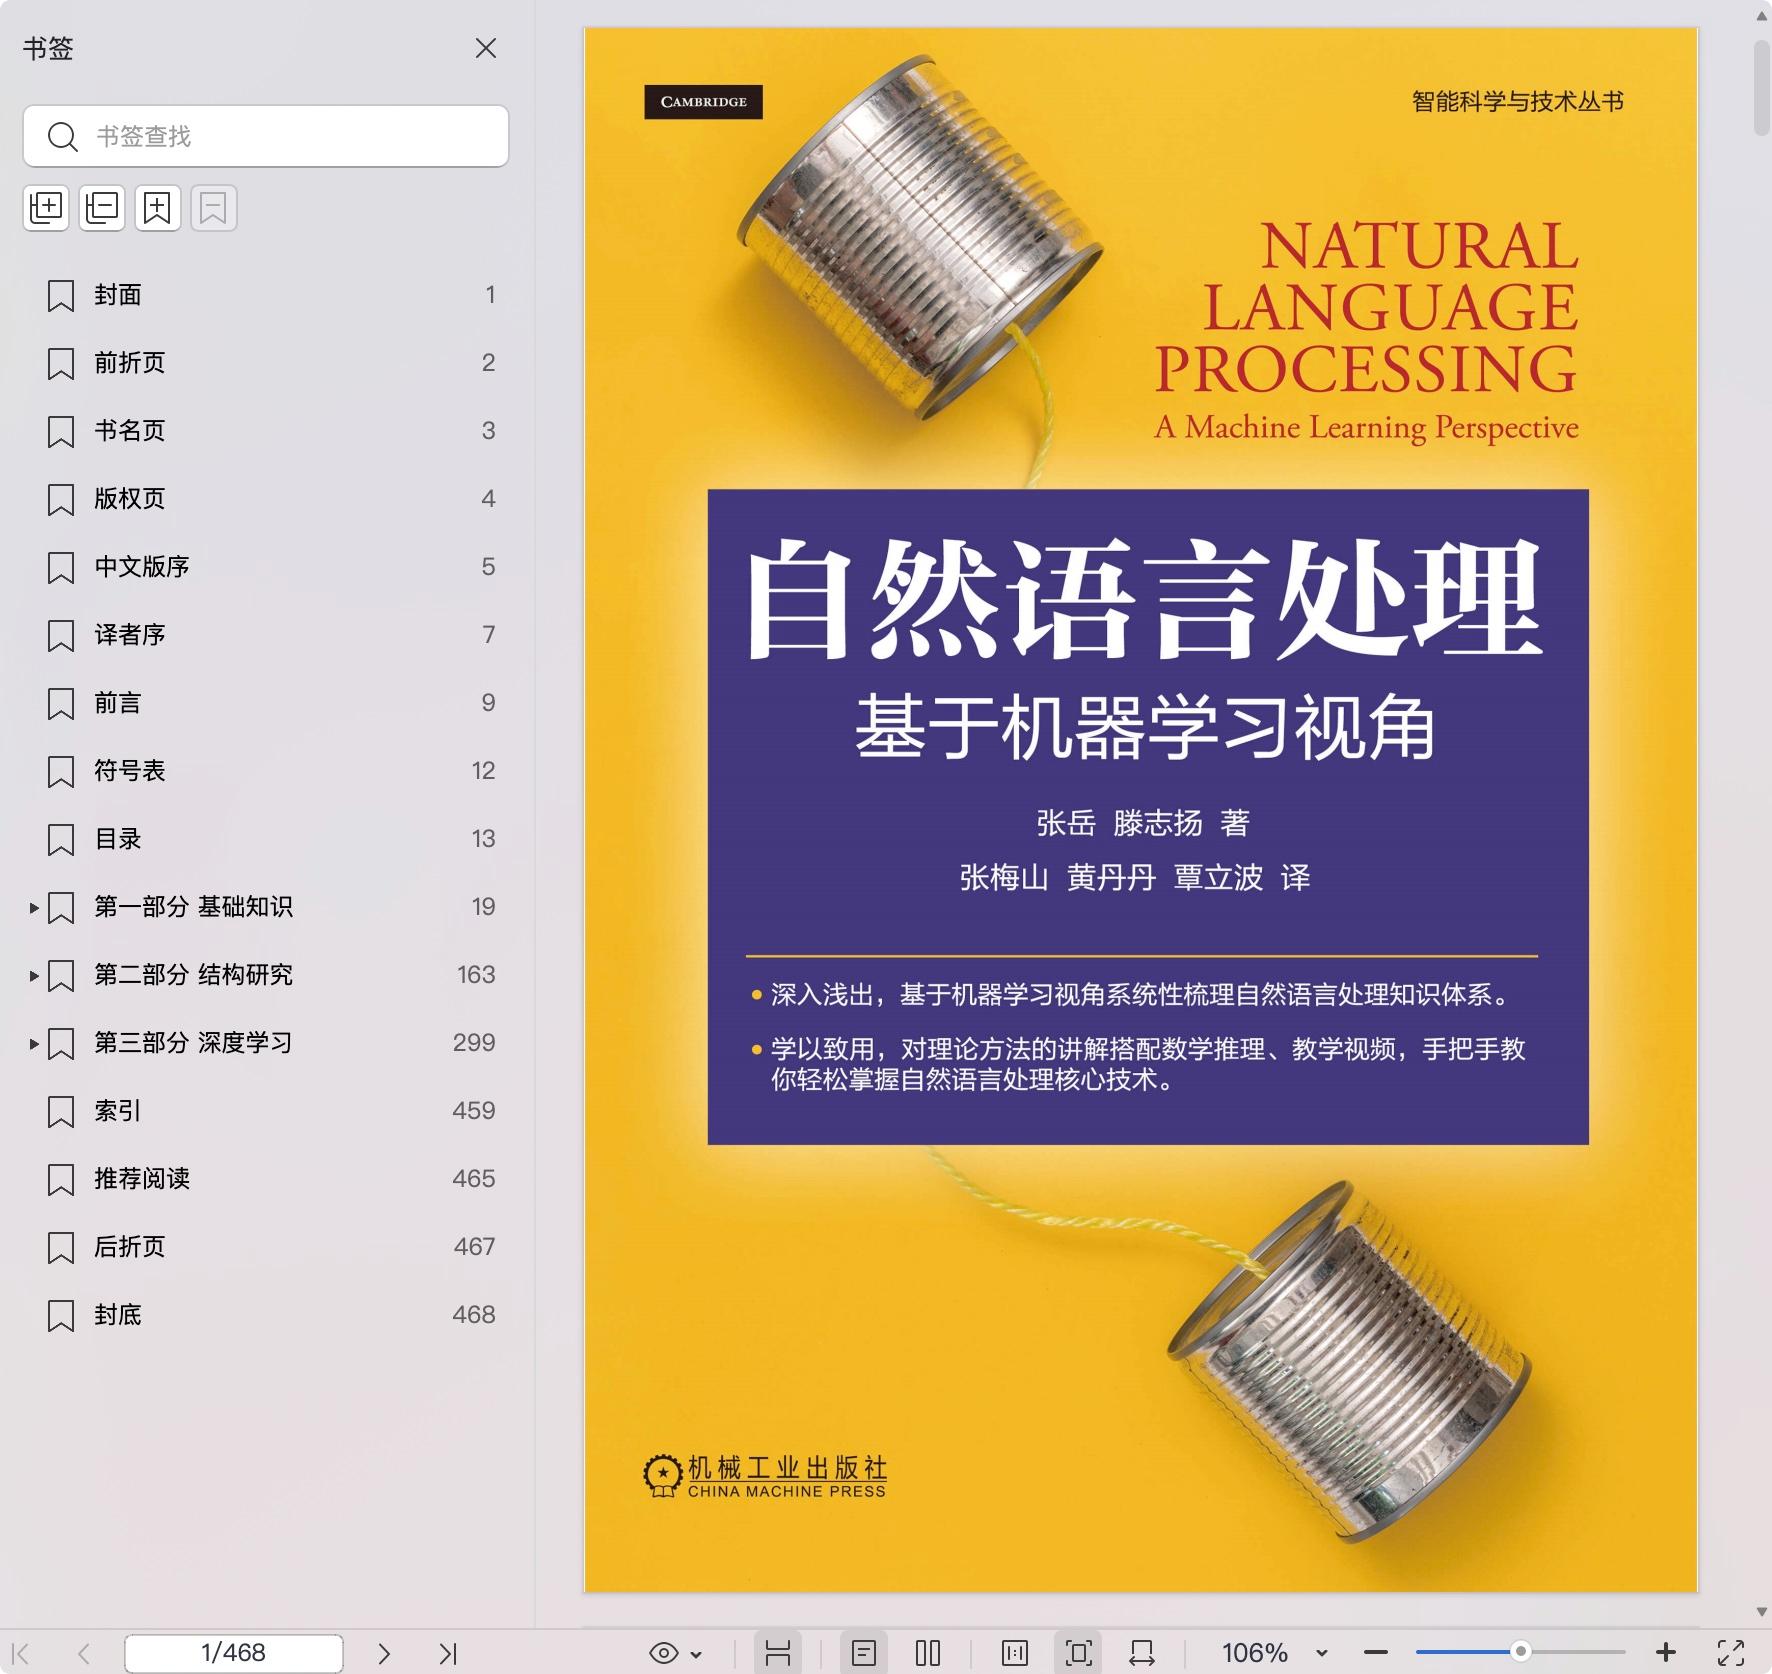Image resolution: width=1772 pixels, height=1674 pixels.
Task: Open the 106% zoom level dropdown
Action: click(1321, 1653)
